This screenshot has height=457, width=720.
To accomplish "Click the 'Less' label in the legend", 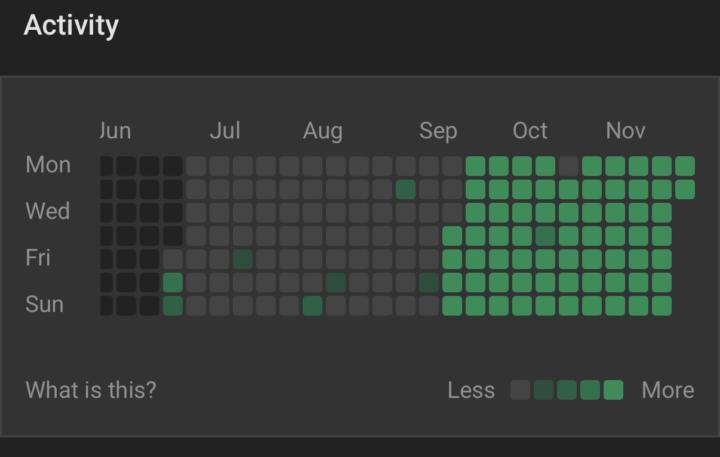I will (x=471, y=390).
